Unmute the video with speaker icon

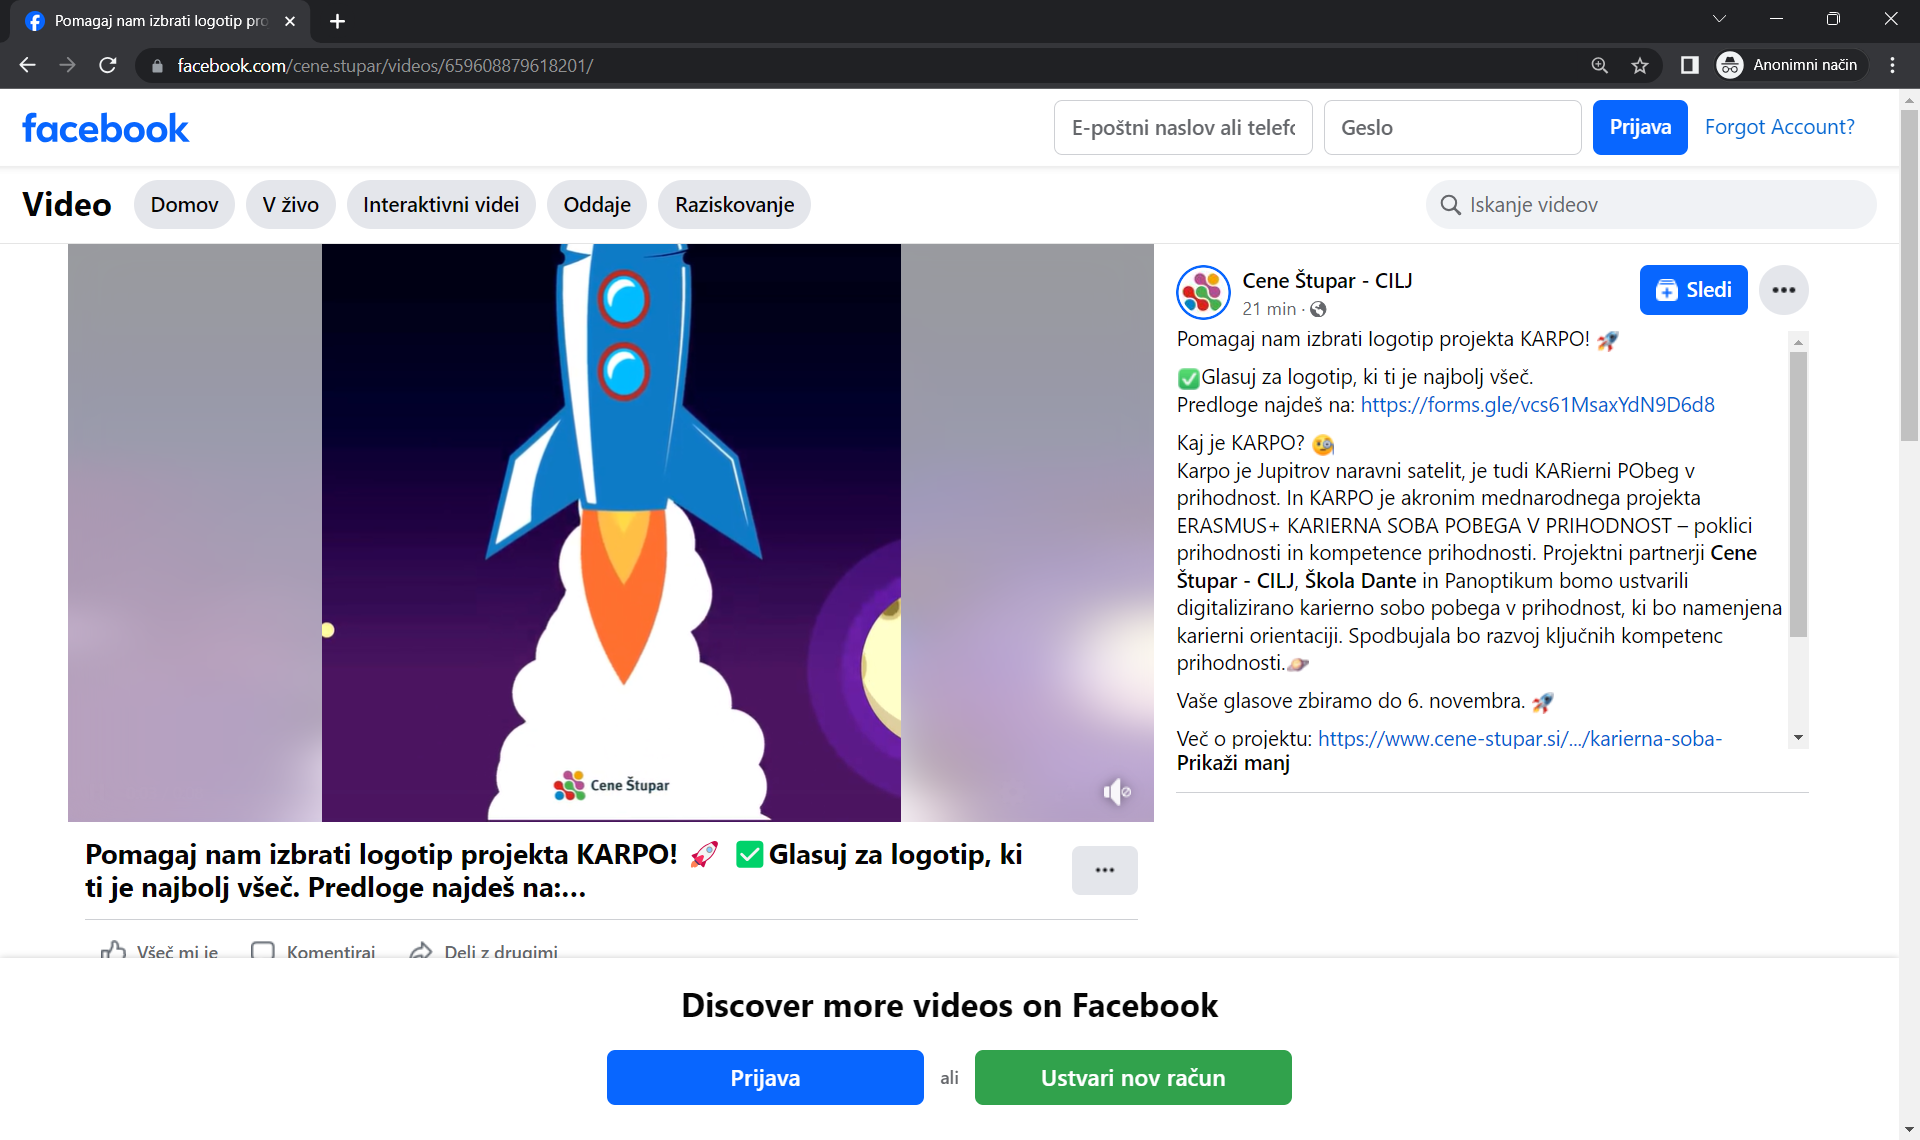pos(1116,792)
